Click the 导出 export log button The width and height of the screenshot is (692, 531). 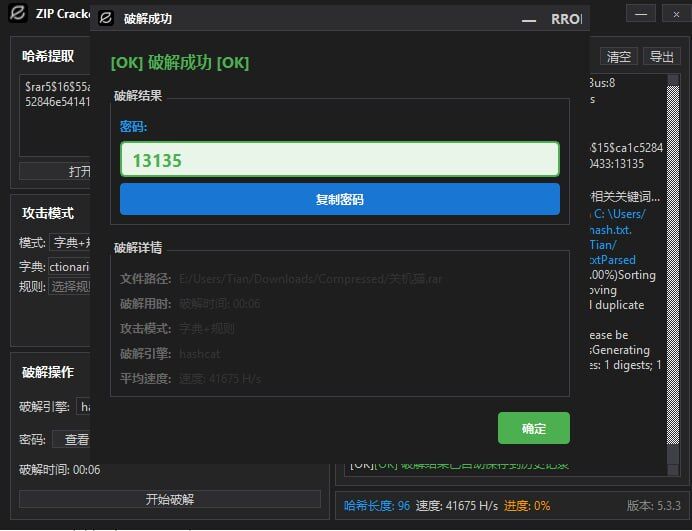[x=661, y=57]
